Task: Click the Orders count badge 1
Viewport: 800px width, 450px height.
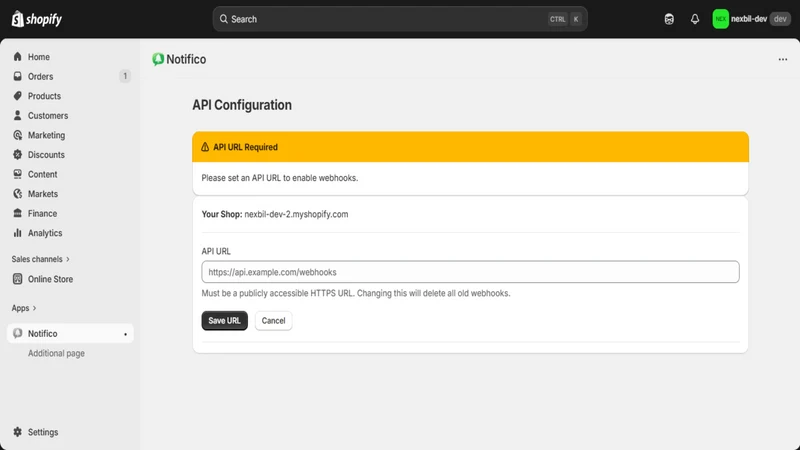Action: 124,76
